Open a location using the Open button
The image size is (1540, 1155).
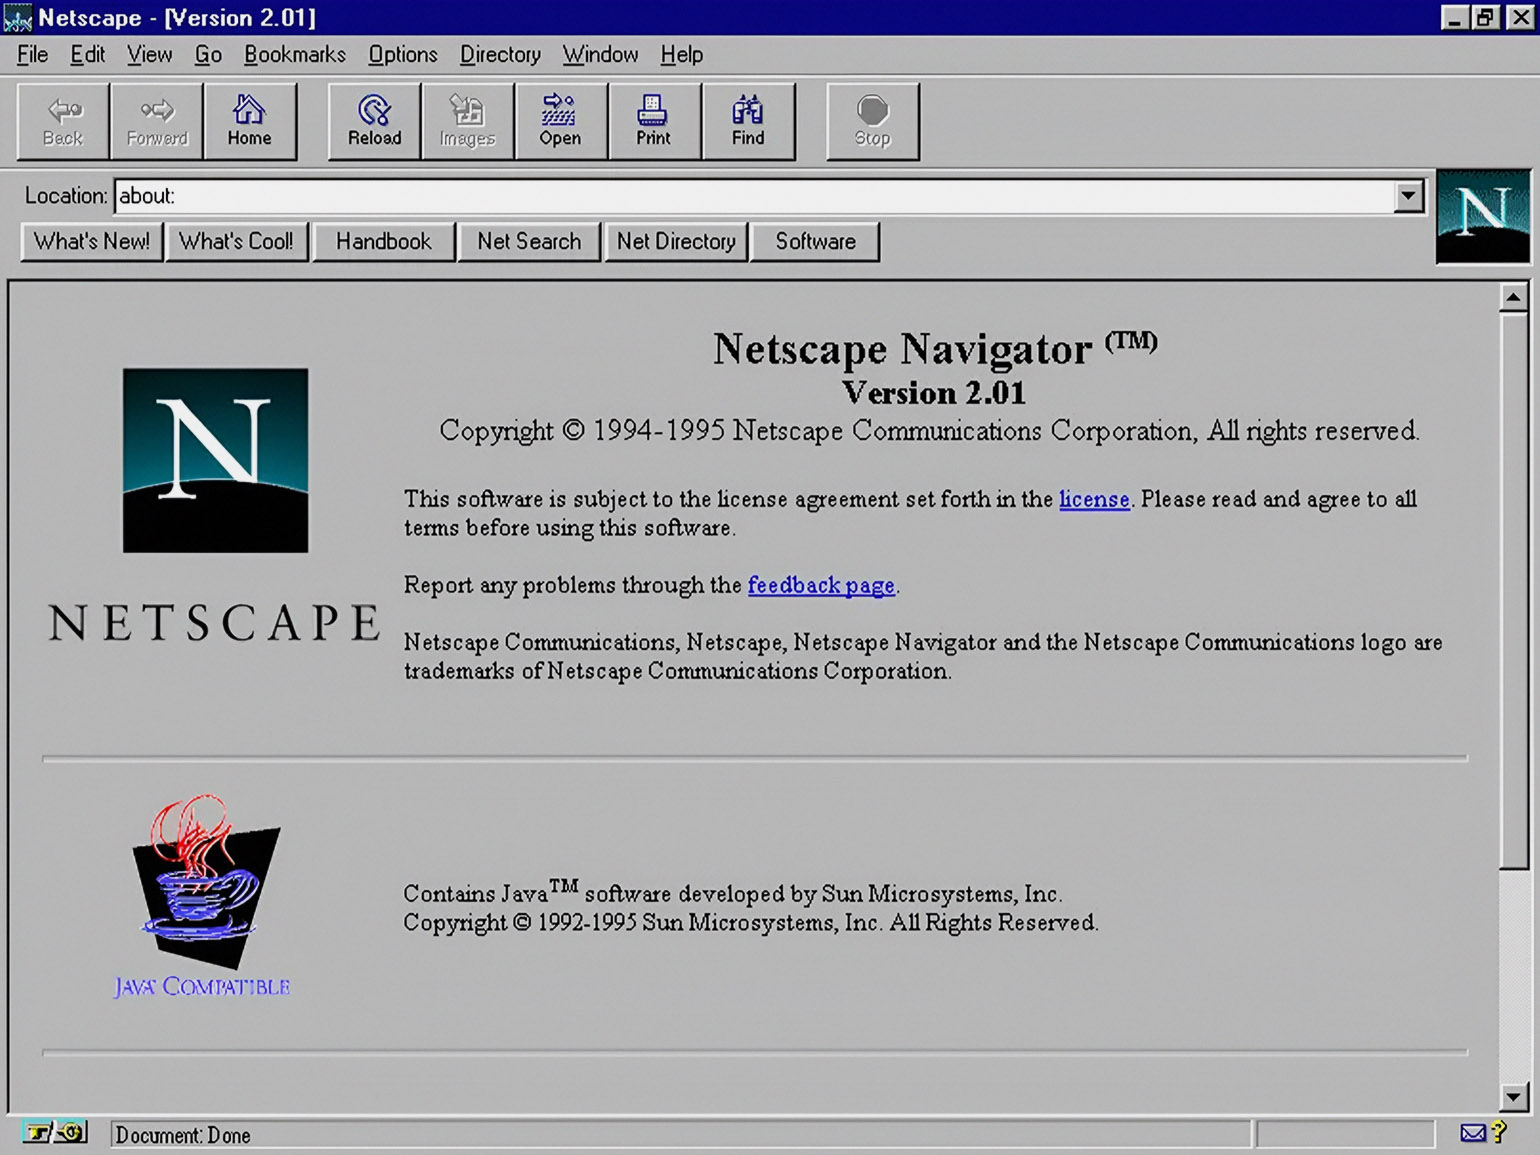point(560,122)
